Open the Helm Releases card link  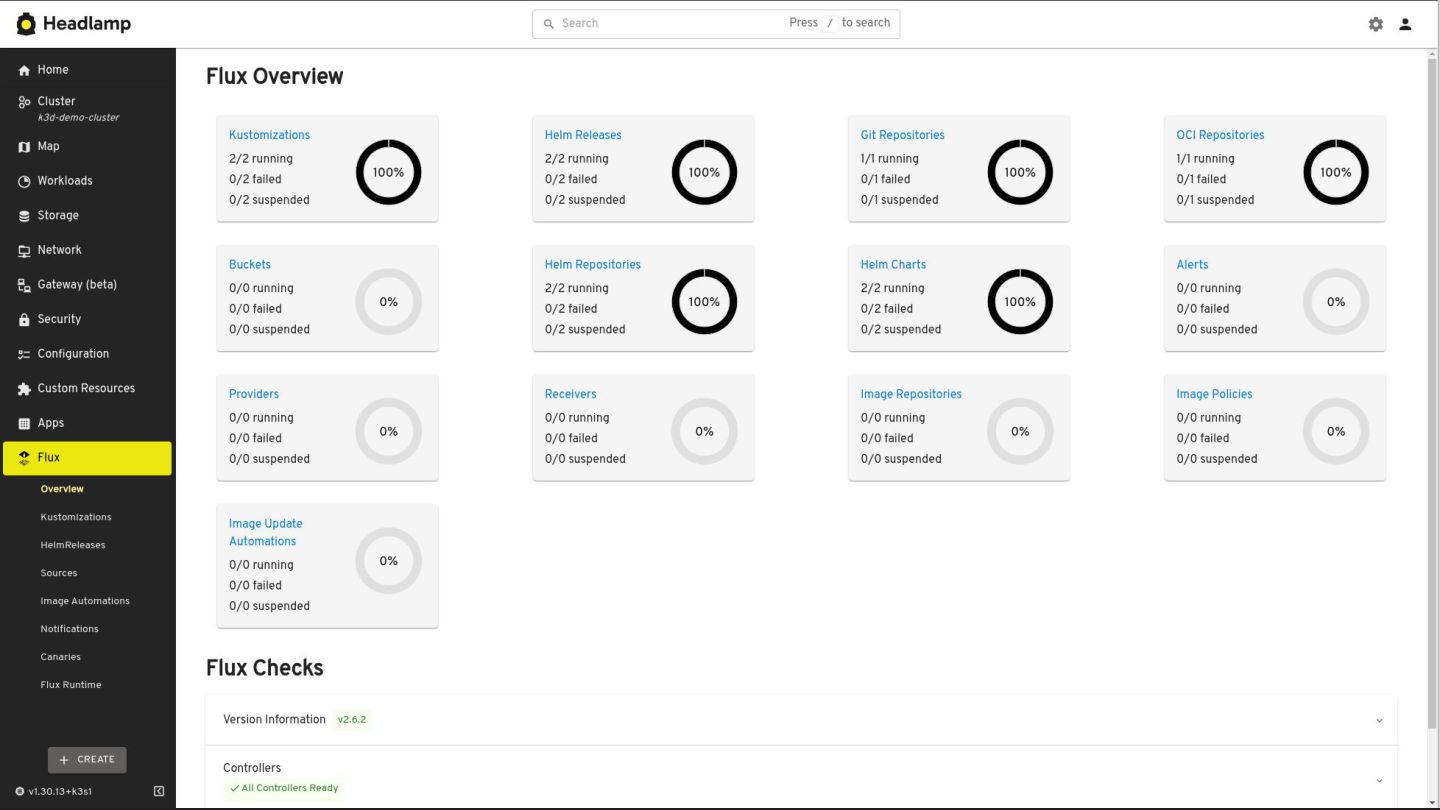(583, 135)
